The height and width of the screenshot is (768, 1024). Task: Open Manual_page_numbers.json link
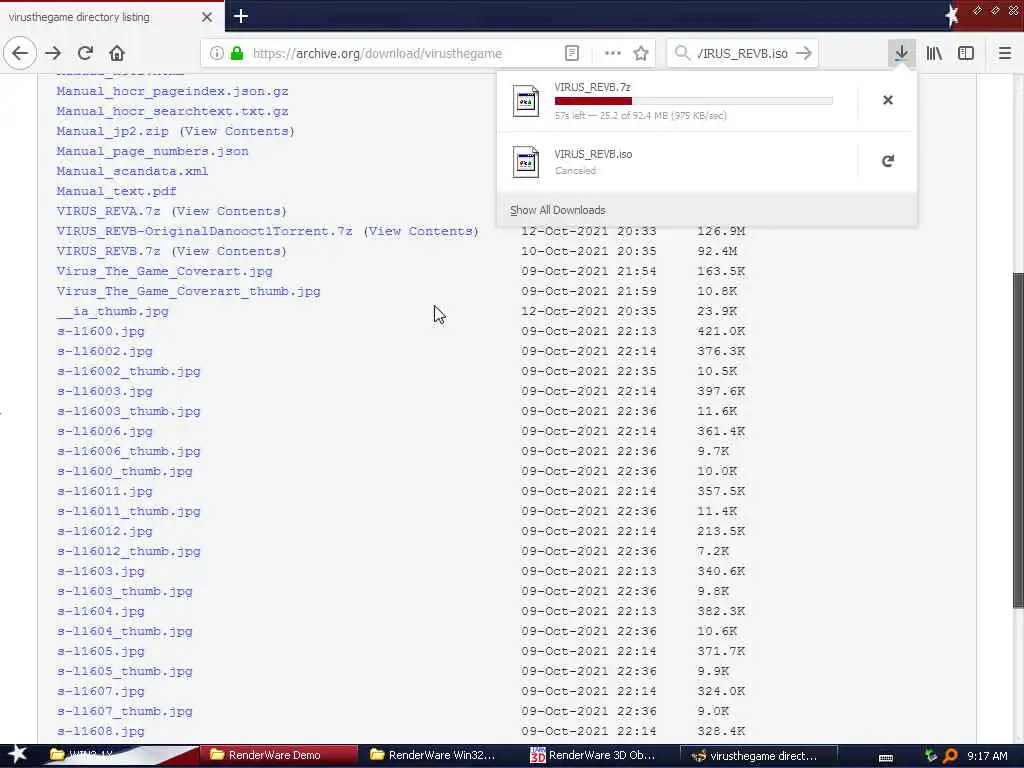(152, 151)
